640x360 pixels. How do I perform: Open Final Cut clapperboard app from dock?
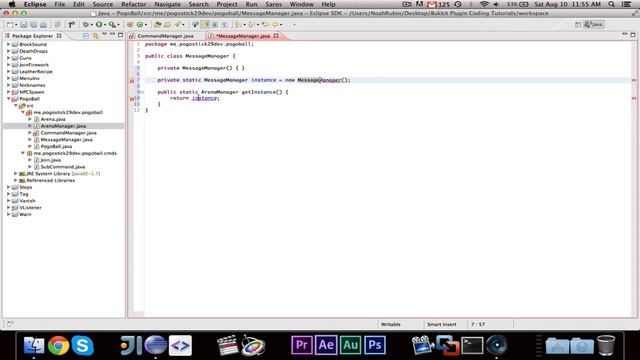click(227, 345)
